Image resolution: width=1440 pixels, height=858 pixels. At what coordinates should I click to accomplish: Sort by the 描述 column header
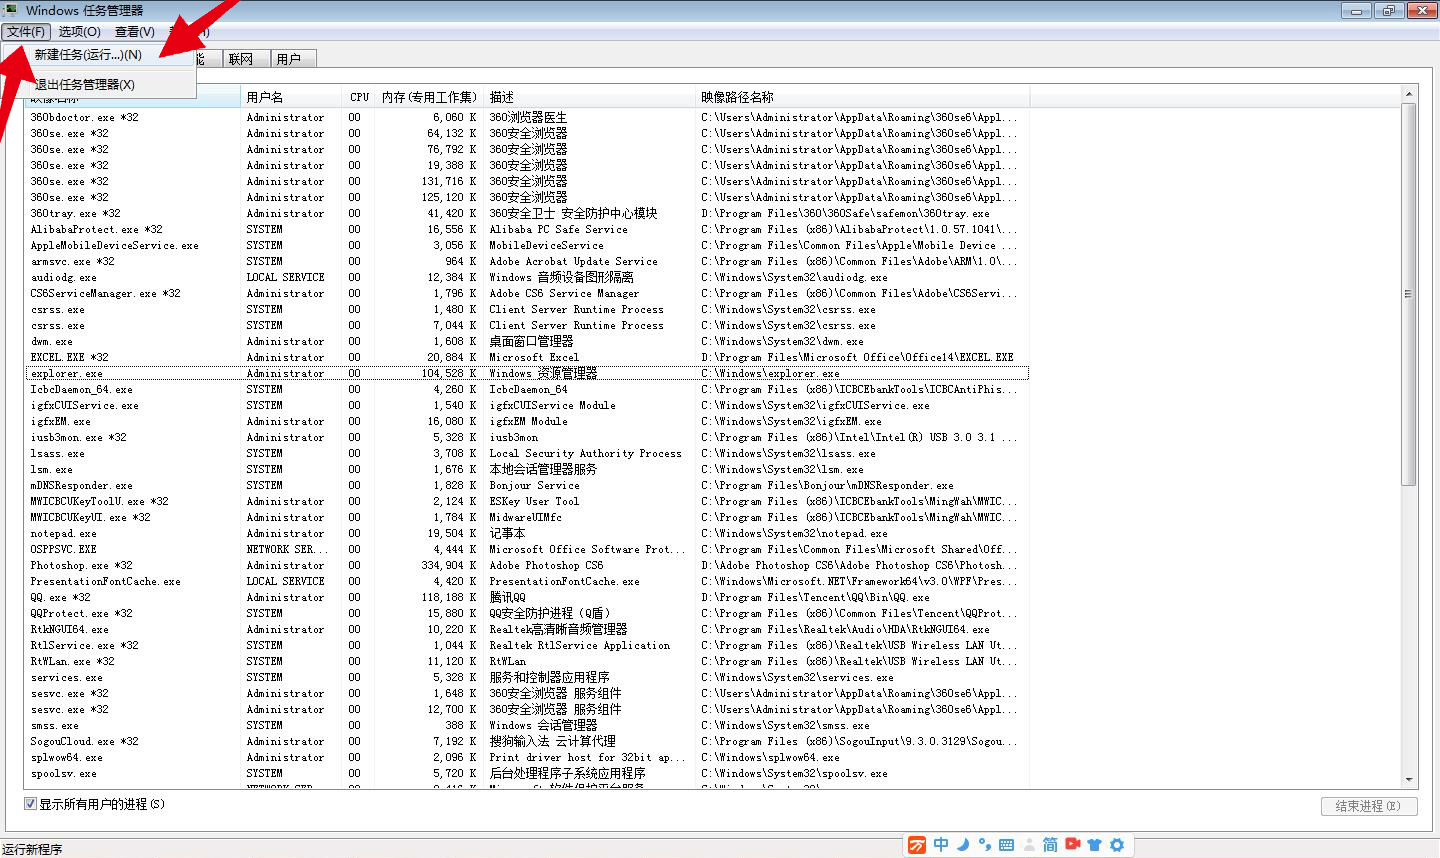pos(589,97)
